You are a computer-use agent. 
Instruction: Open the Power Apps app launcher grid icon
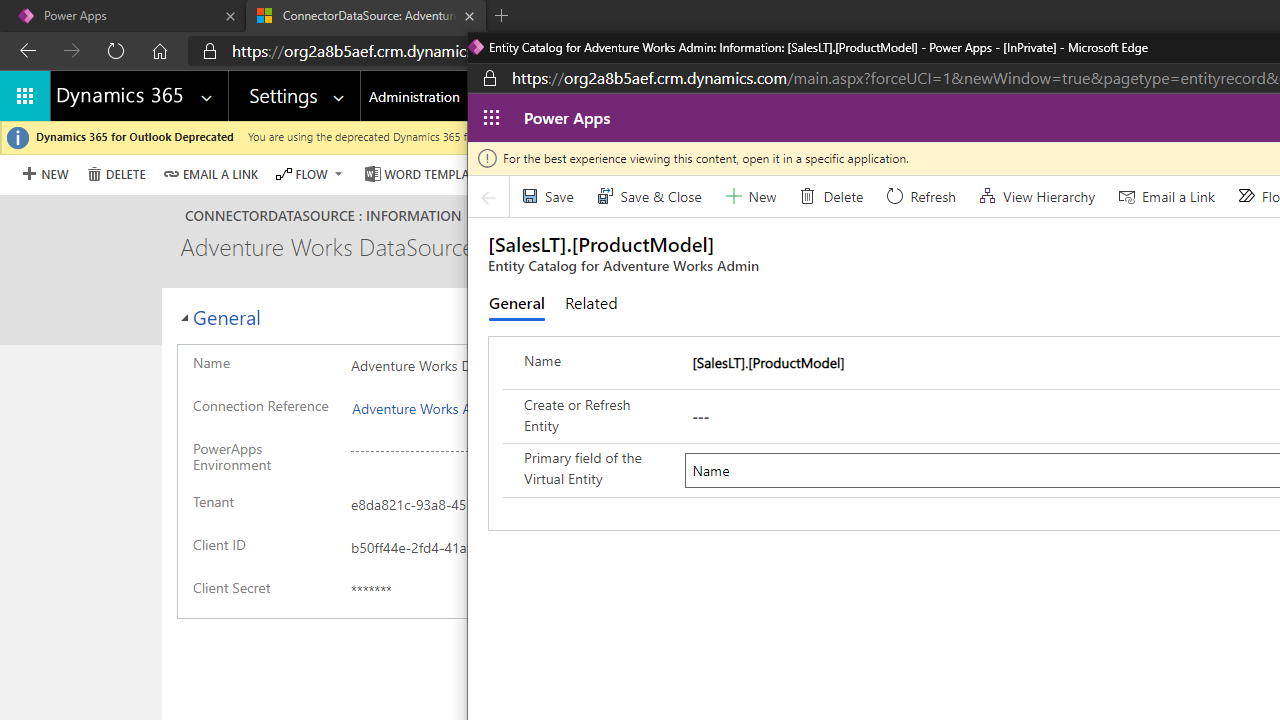pos(491,118)
